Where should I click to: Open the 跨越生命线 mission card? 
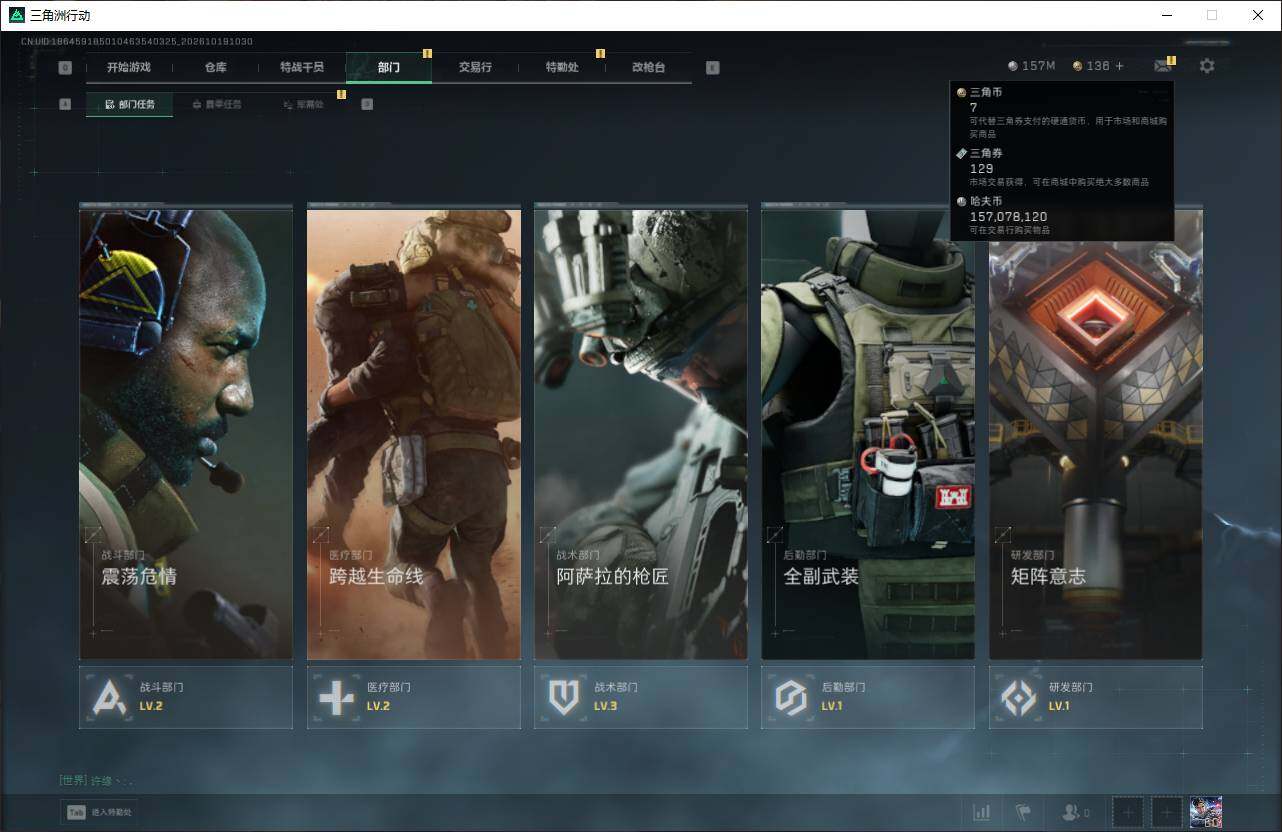click(x=414, y=432)
